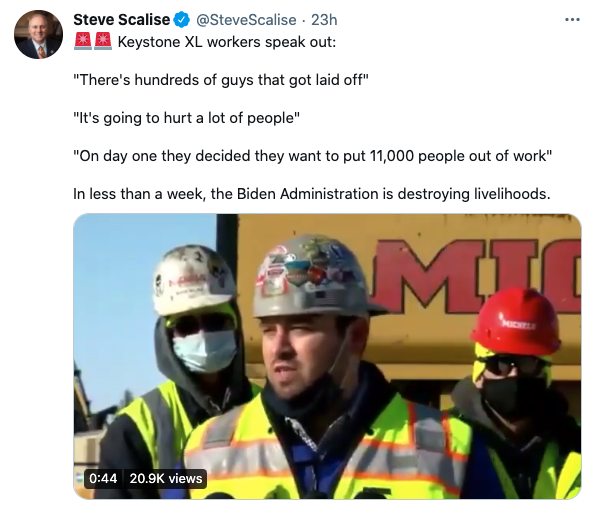Open Steve Scalise's profile avatar
The image size is (596, 507).
pos(38,35)
